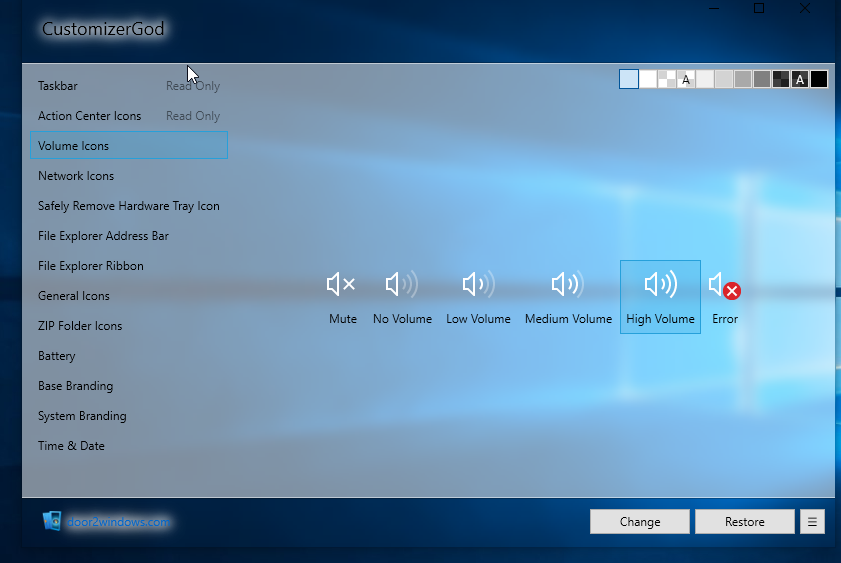
Task: Click the door2windows logo icon
Action: [x=52, y=521]
